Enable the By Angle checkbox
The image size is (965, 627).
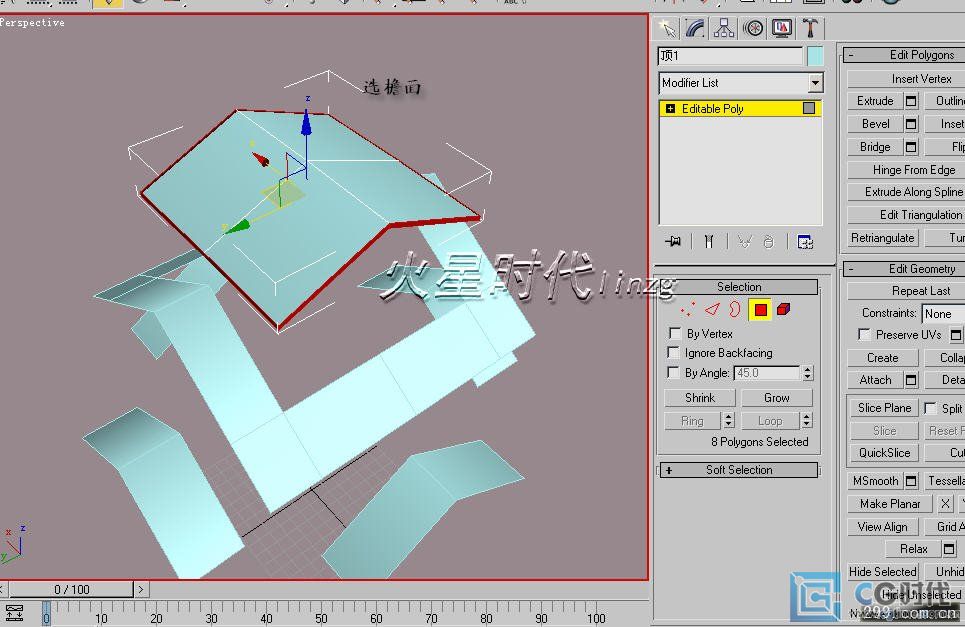point(675,373)
